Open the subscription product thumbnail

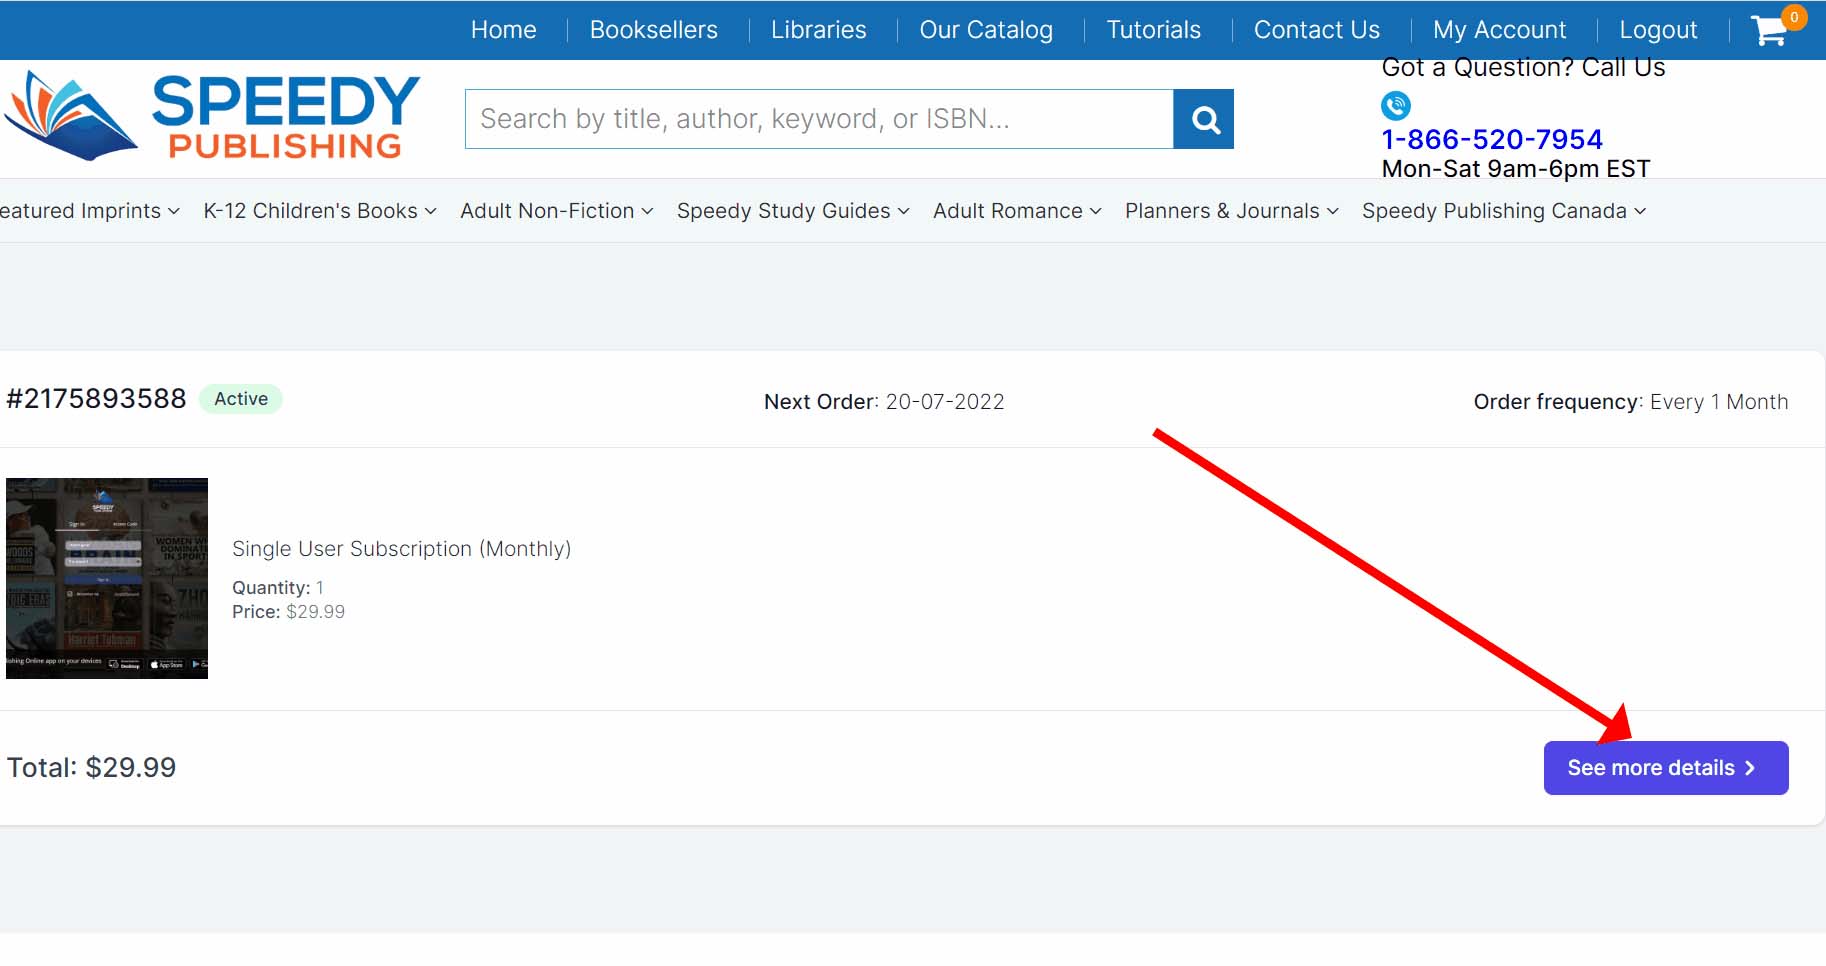(x=107, y=578)
